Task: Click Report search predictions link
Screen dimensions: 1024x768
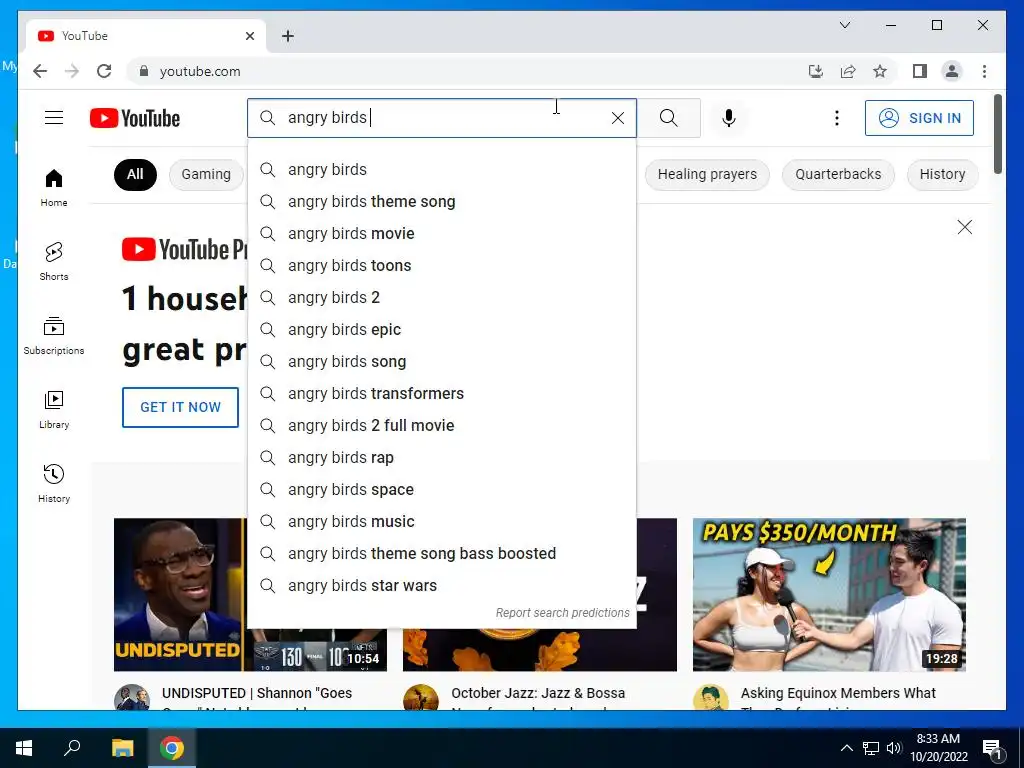Action: [562, 613]
